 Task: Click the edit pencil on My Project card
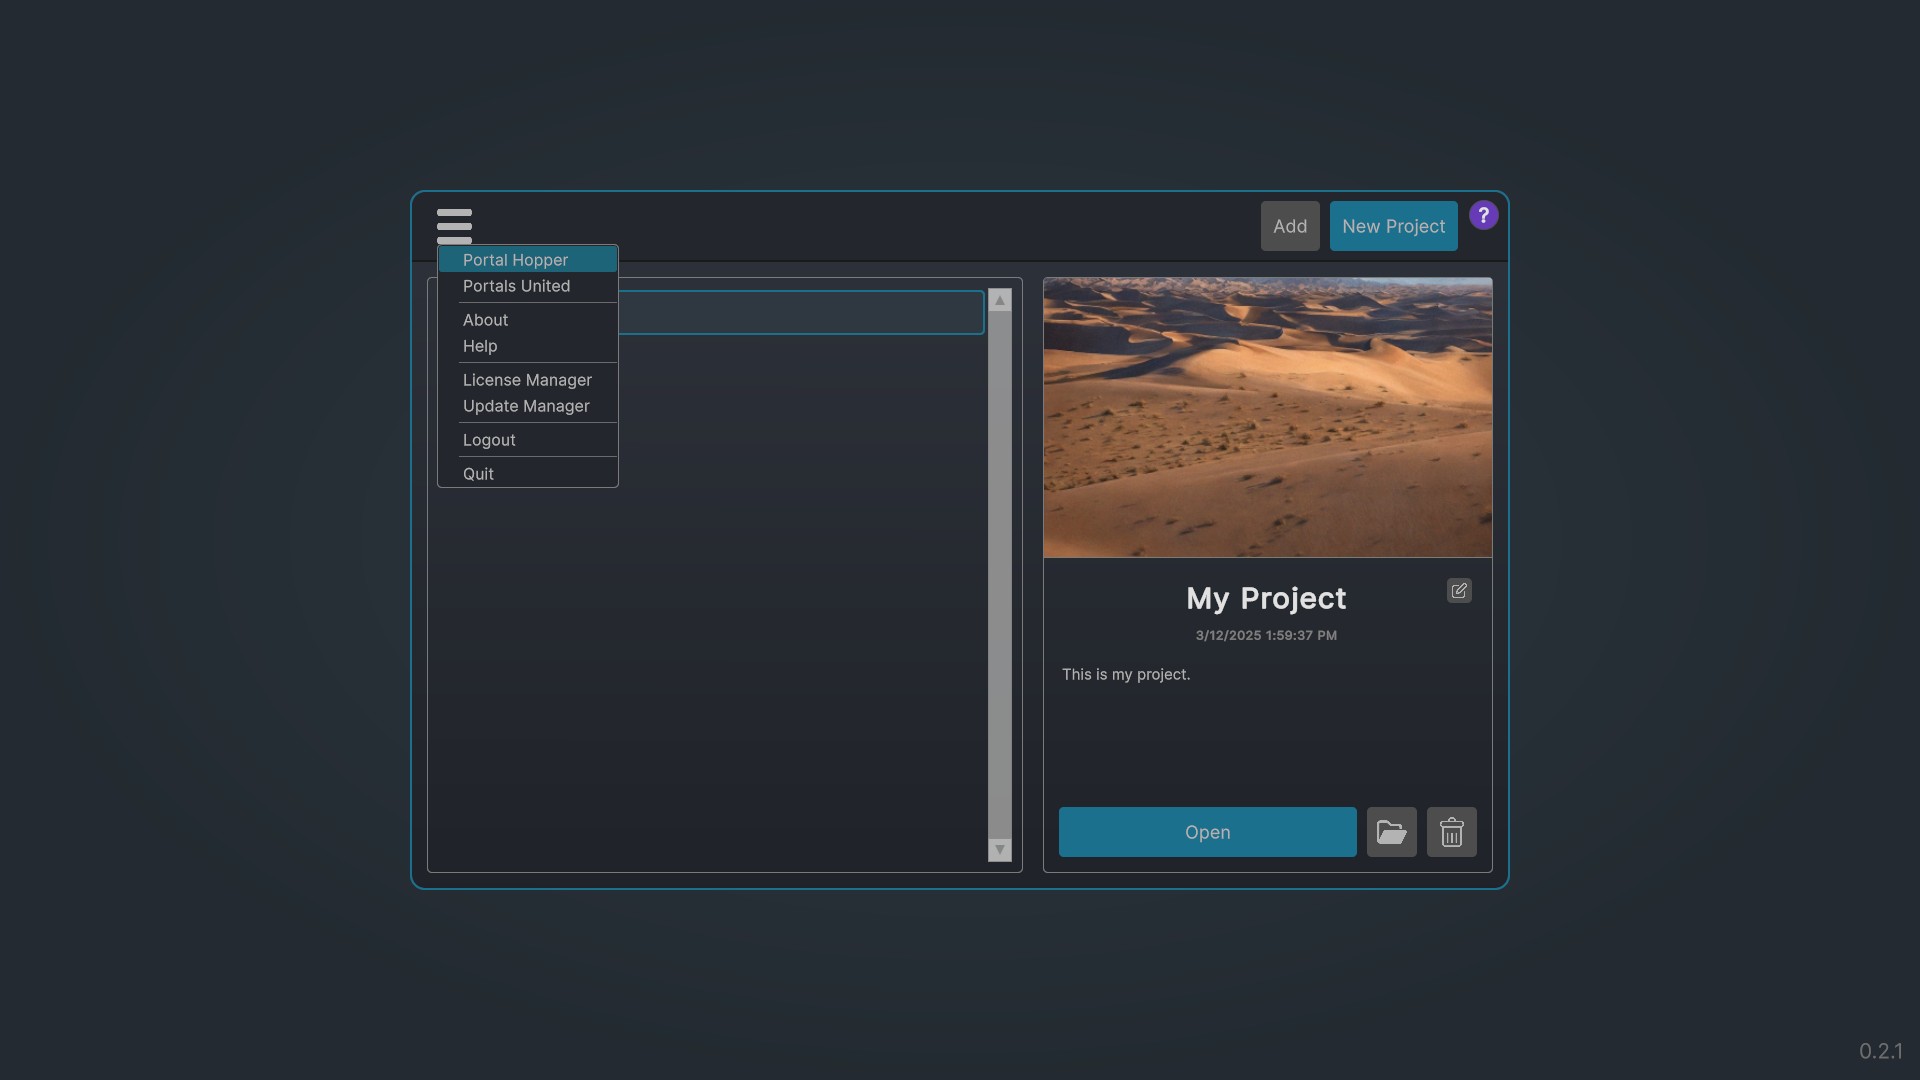pyautogui.click(x=1458, y=590)
